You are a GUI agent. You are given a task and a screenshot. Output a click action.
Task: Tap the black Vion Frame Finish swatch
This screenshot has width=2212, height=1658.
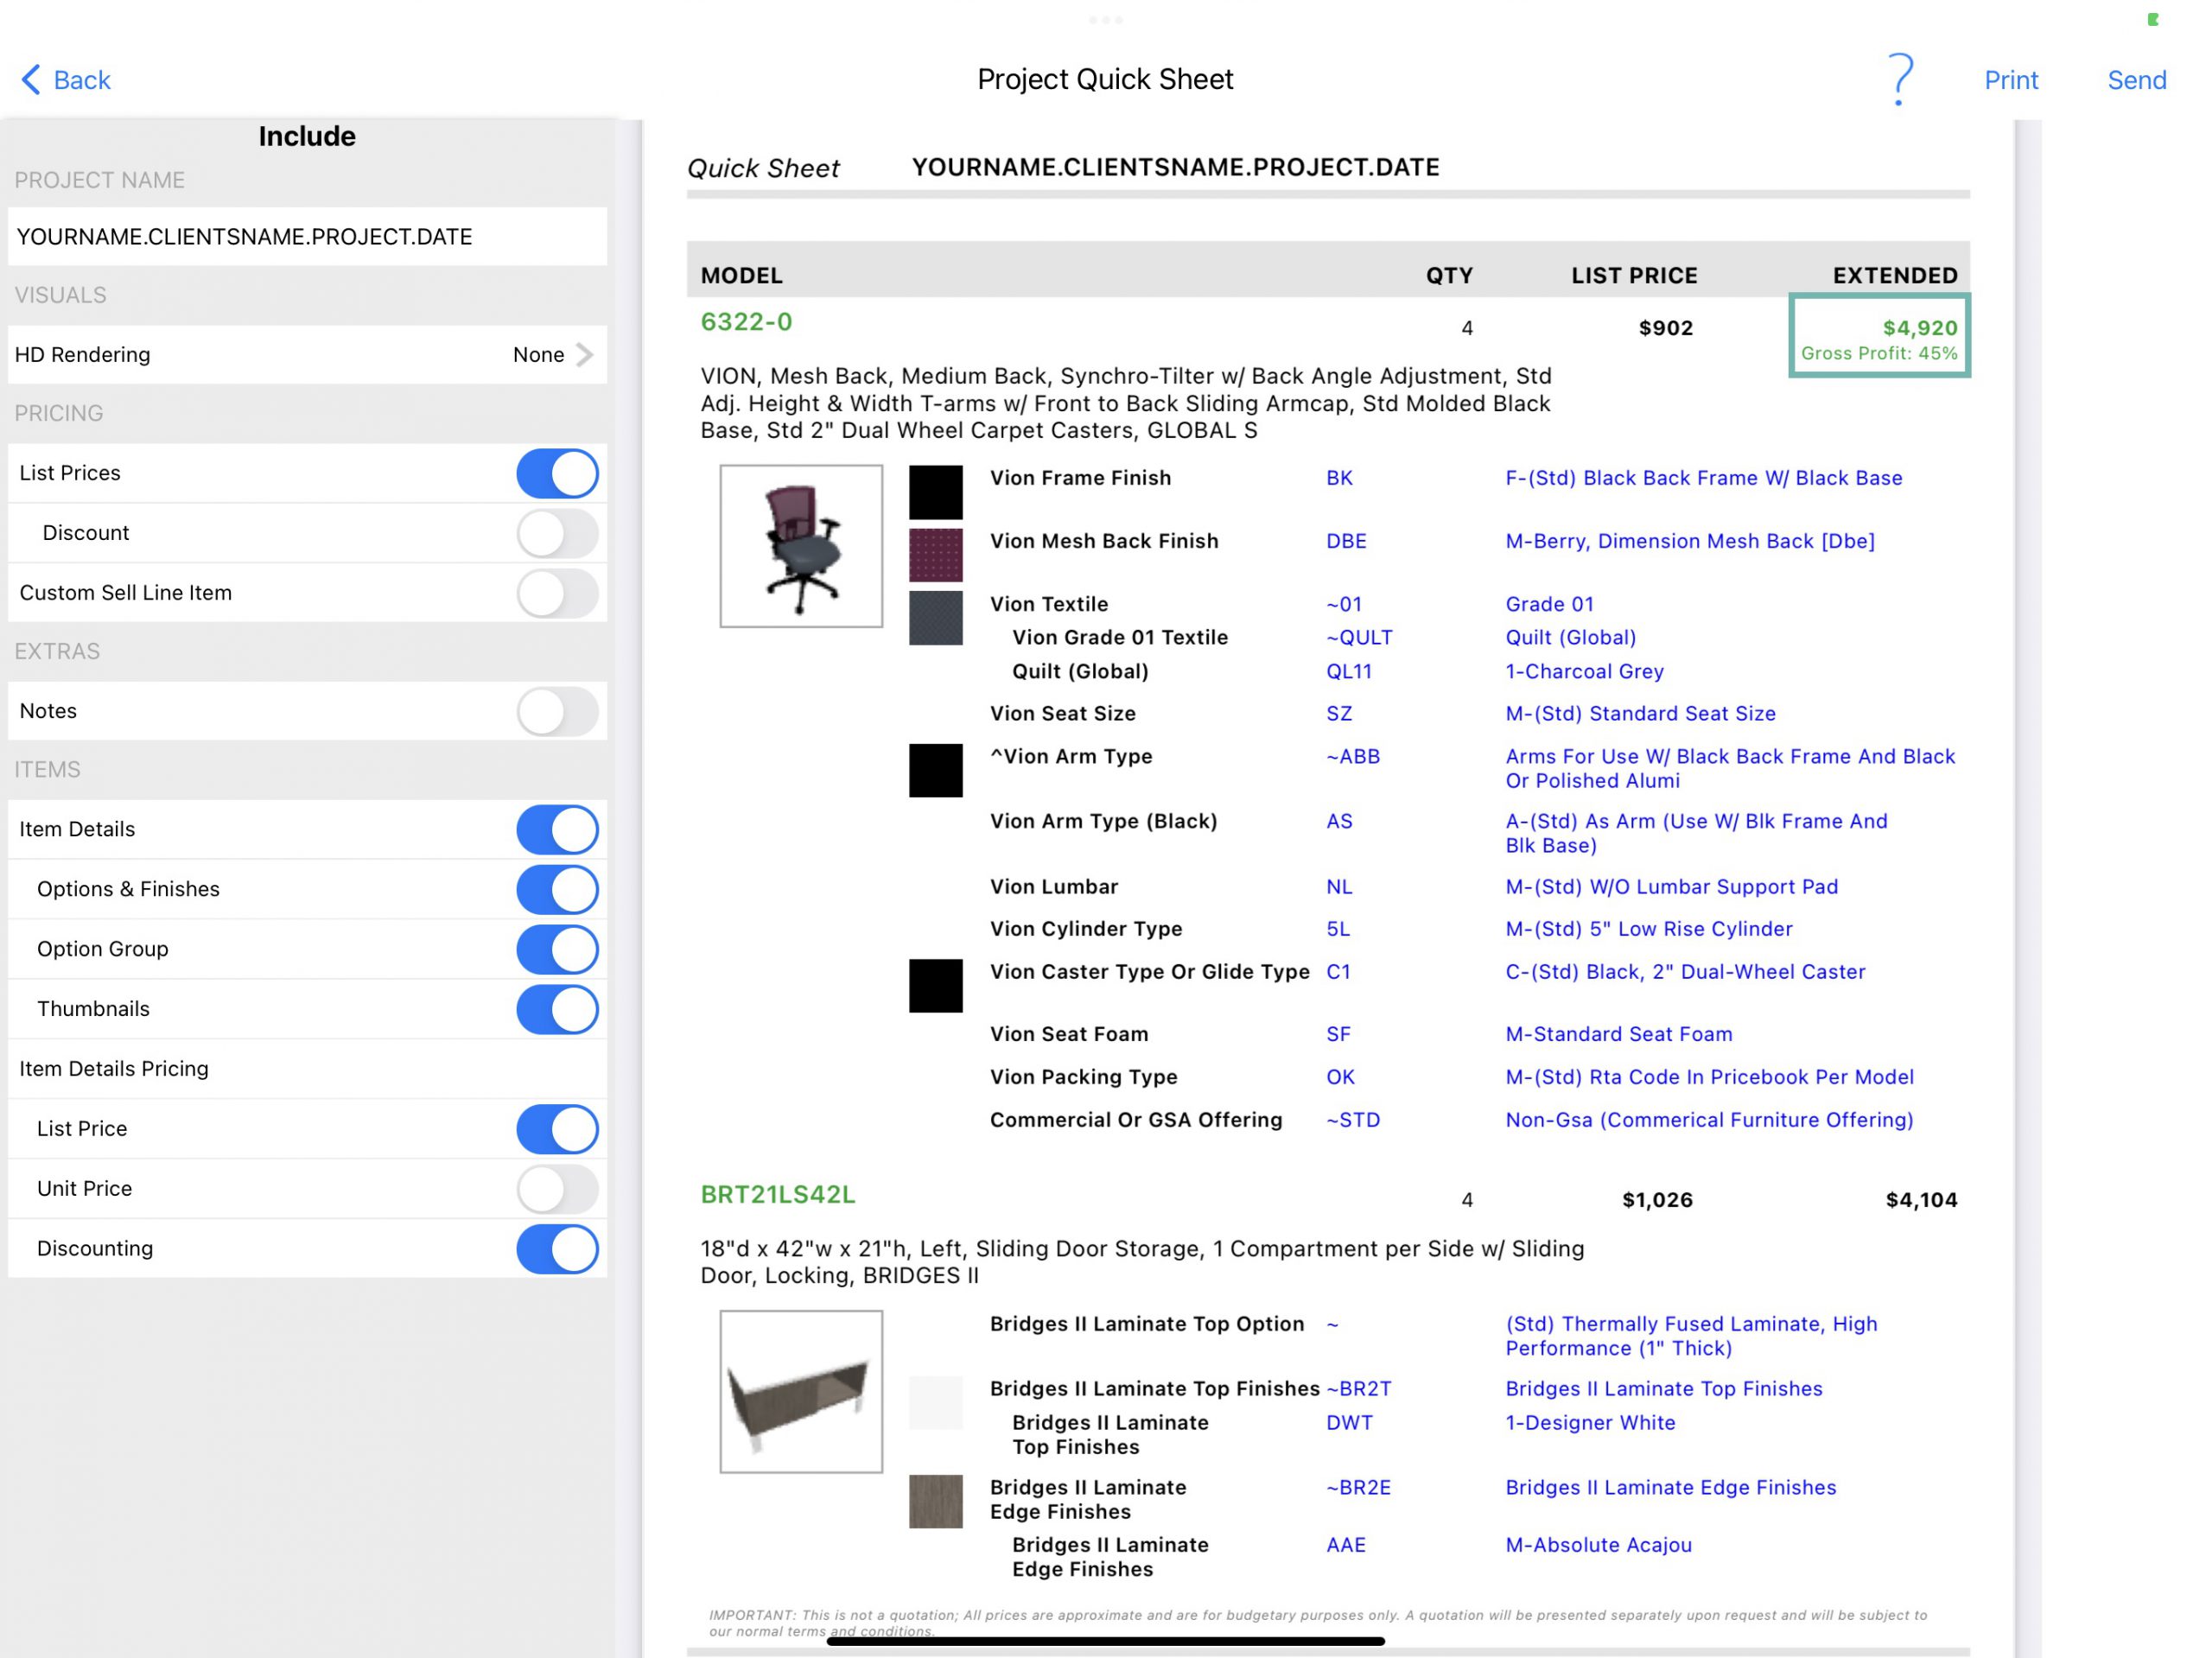935,492
